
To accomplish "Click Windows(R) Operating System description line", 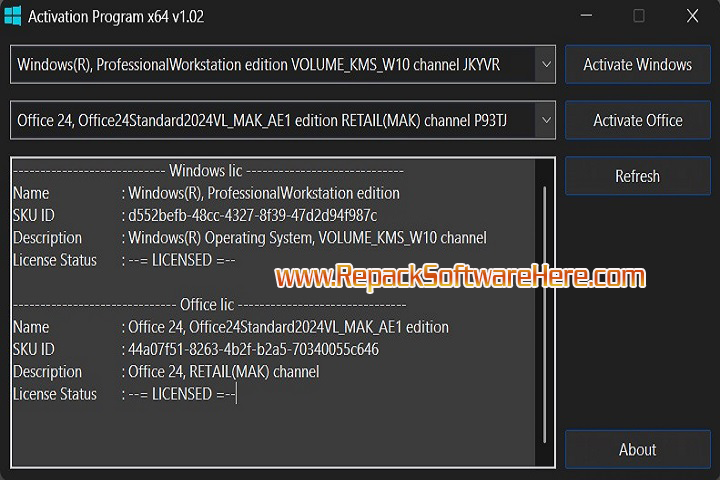I will coord(307,238).
